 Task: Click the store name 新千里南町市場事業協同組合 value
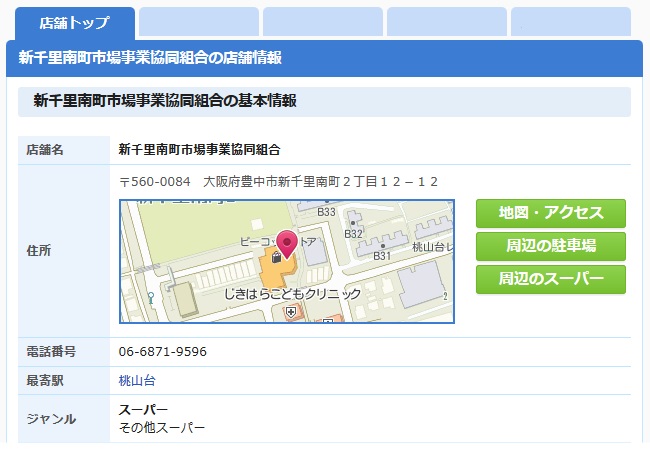pos(199,150)
